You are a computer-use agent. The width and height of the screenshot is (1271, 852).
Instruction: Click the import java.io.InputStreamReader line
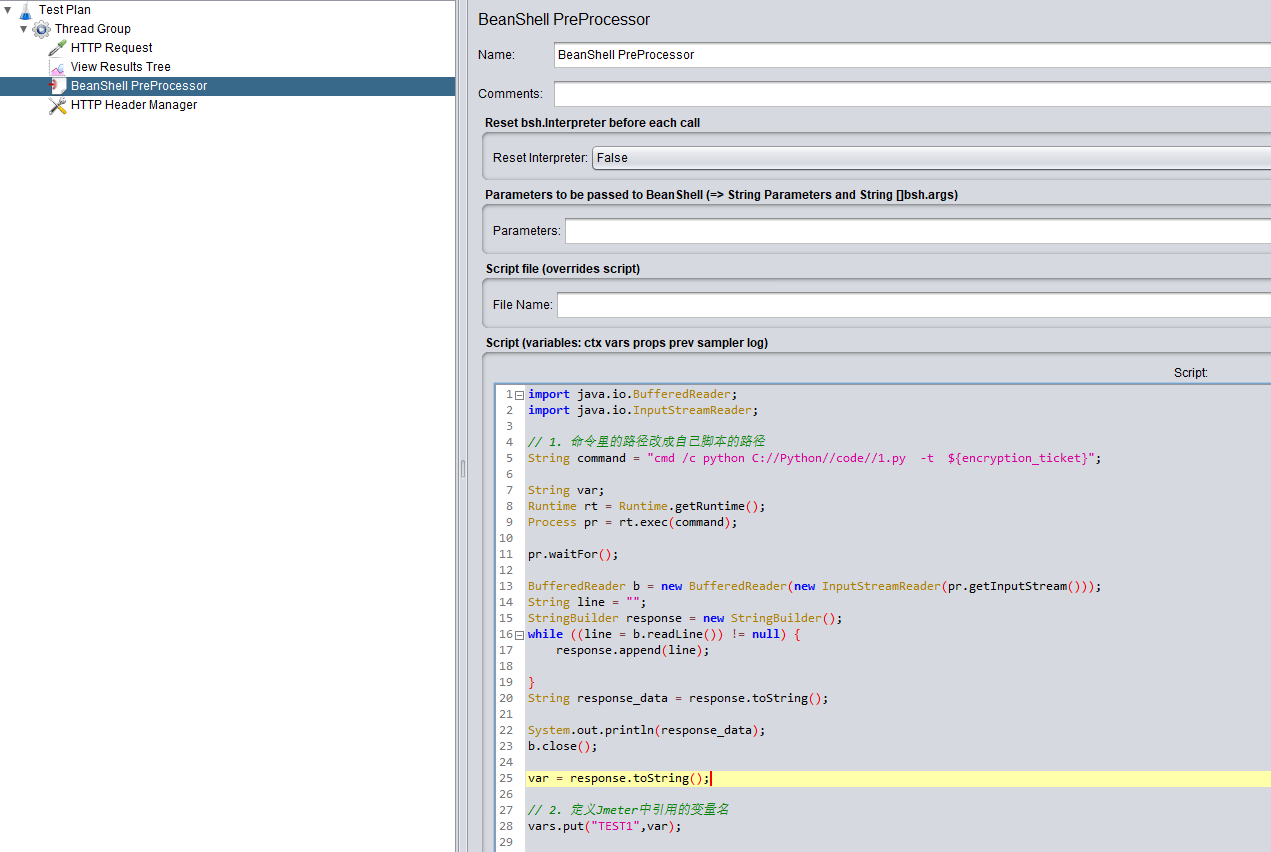(643, 410)
